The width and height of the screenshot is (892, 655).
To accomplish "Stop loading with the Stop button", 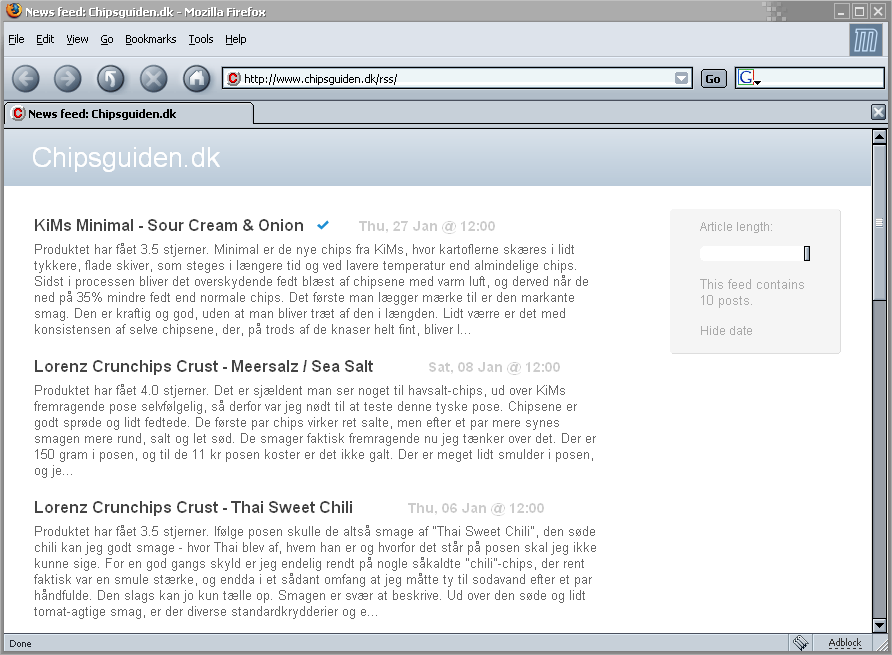I will pyautogui.click(x=154, y=79).
